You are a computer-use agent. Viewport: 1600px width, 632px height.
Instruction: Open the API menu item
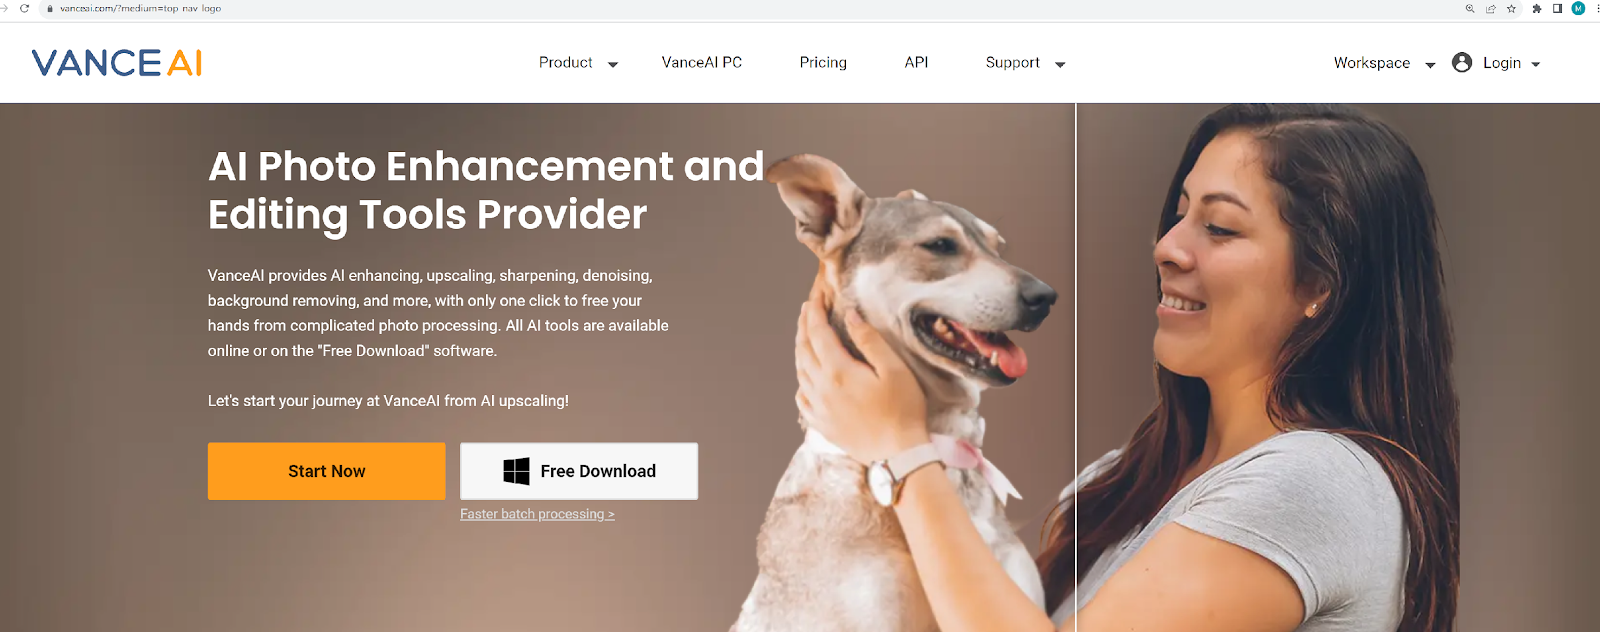pos(916,62)
